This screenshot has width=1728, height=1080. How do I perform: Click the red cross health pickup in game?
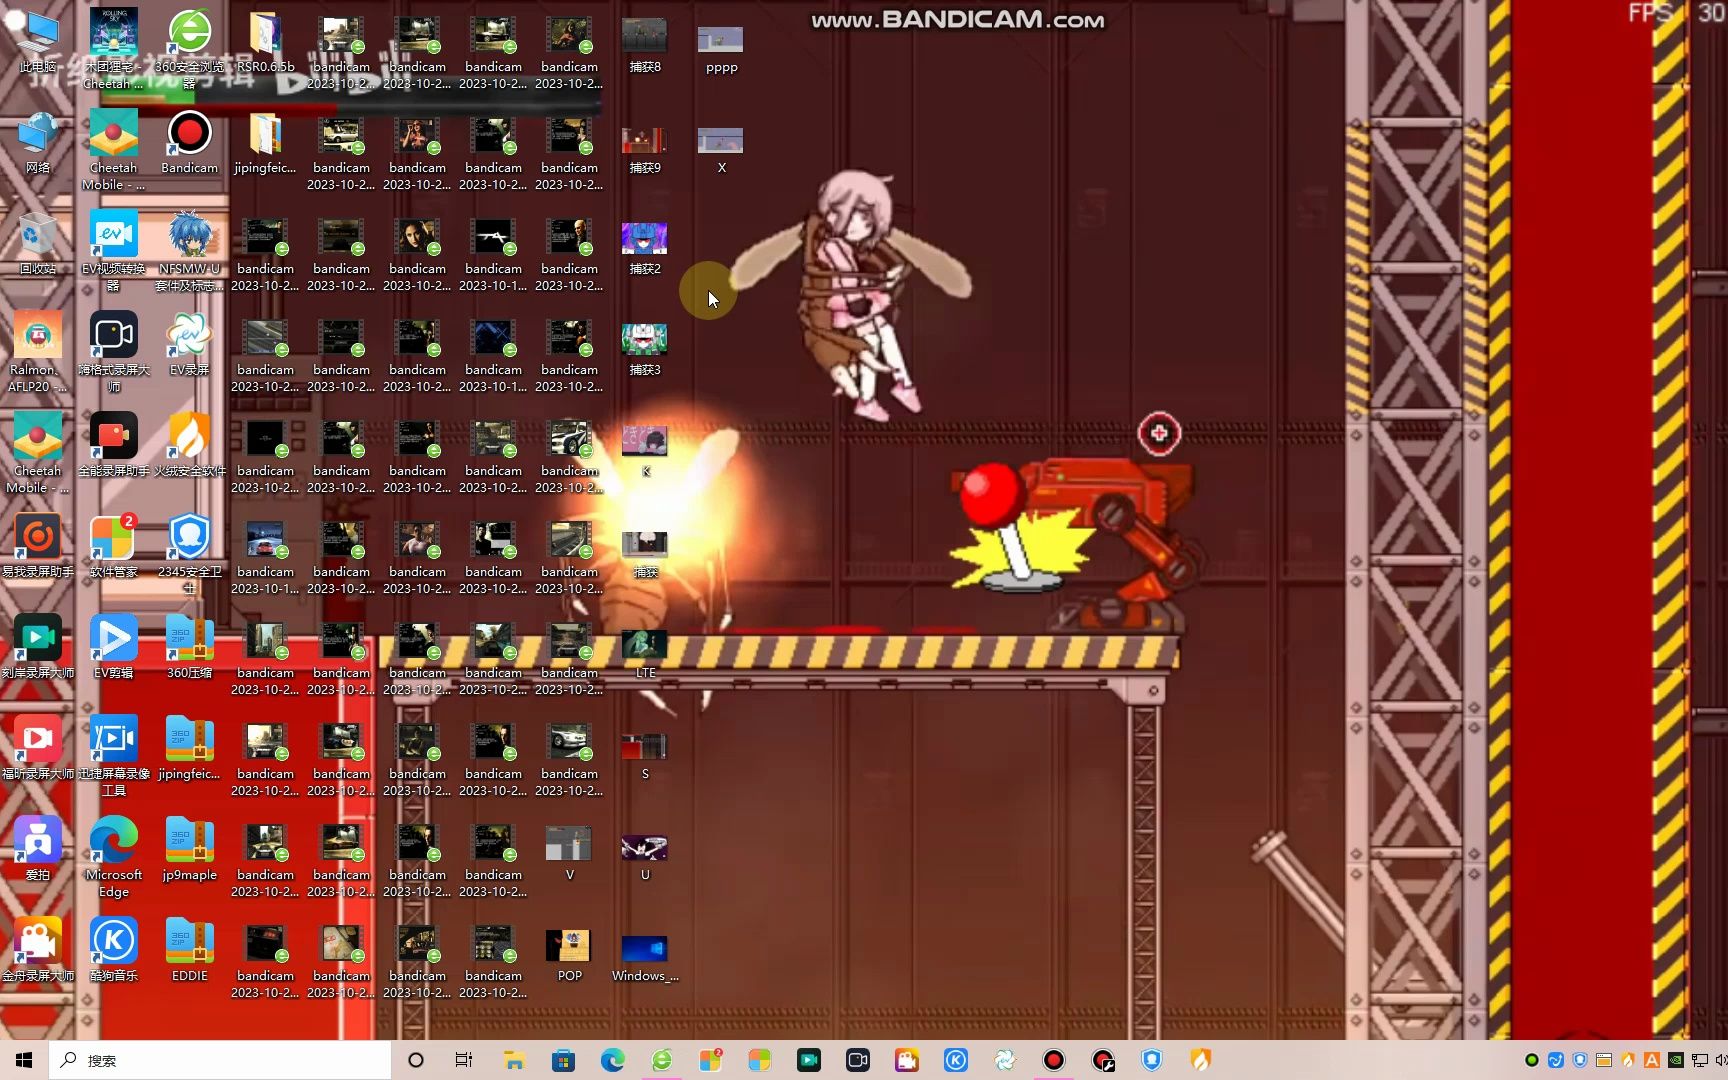1159,433
